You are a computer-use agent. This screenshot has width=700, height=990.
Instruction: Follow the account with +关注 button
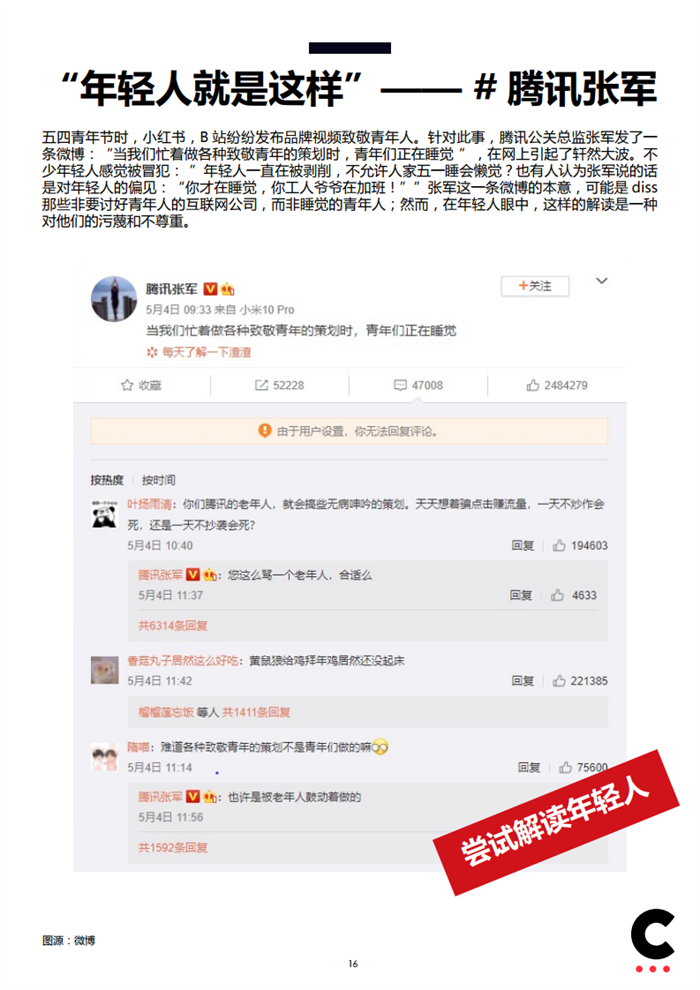tap(535, 286)
